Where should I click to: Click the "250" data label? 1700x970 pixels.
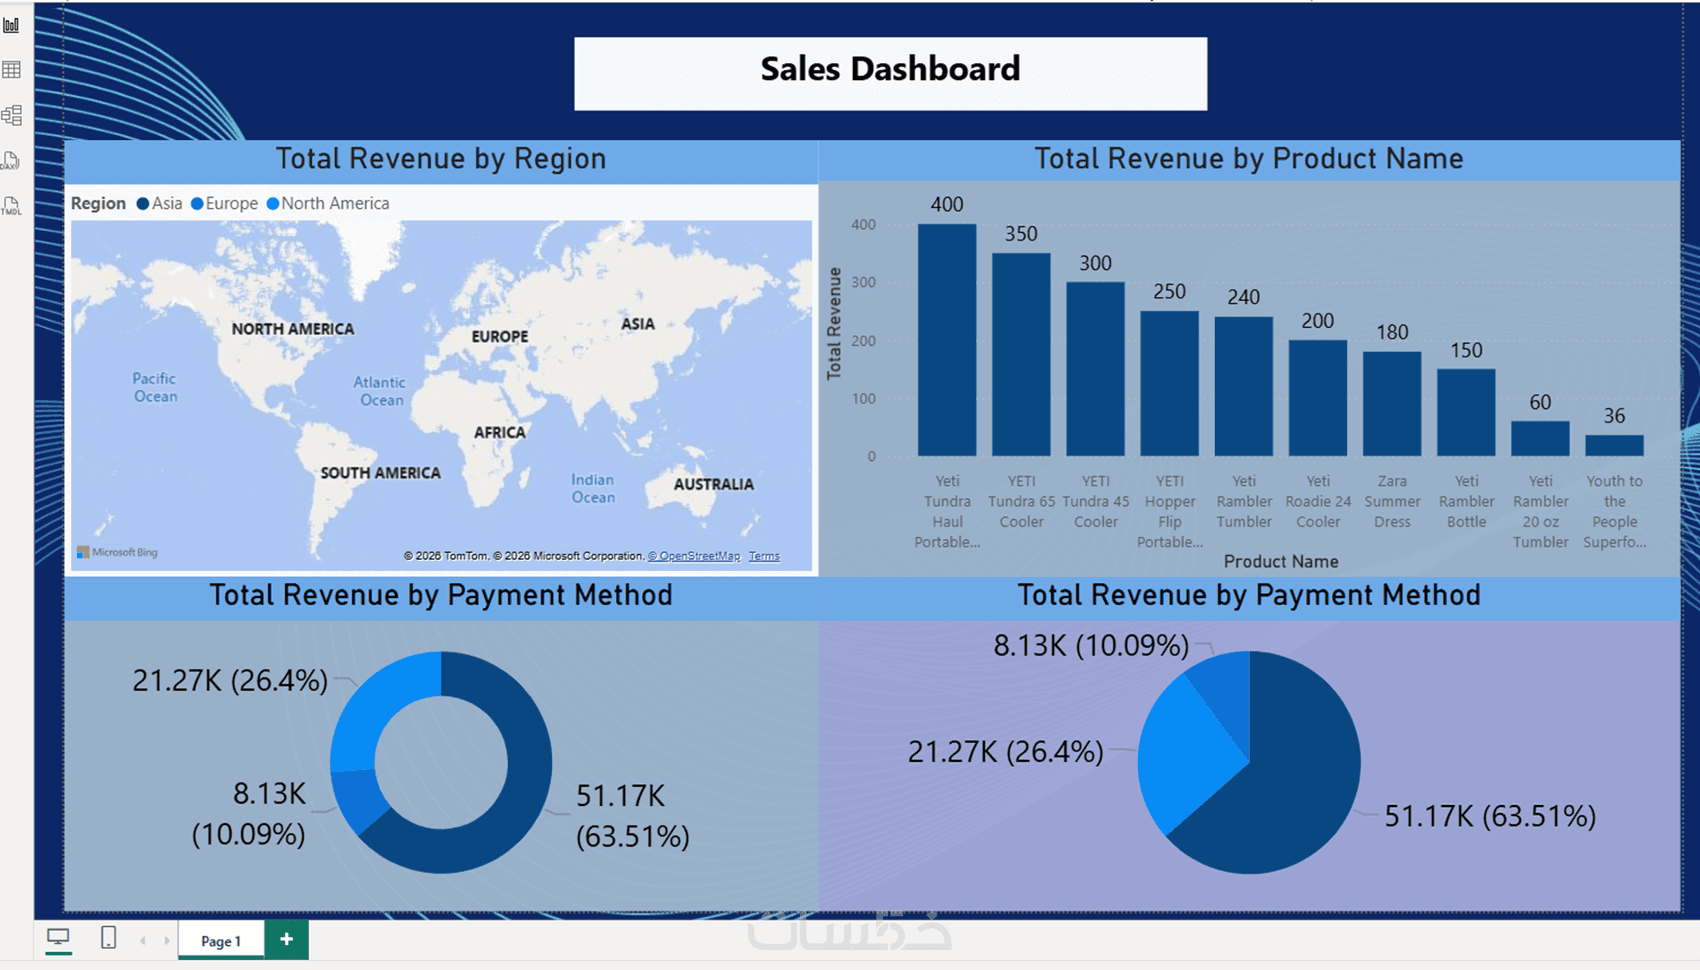(1169, 292)
